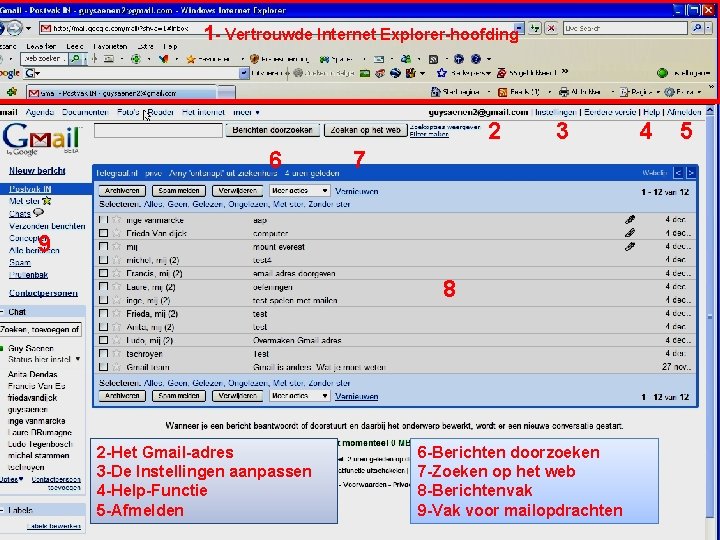Switch to the Gmail Postvak IN browser tab
This screenshot has width=720, height=540.
[122, 92]
